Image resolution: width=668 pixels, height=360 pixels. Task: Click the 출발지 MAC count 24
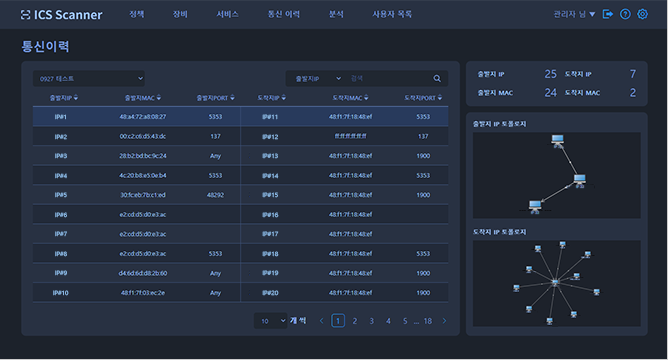[x=550, y=92]
